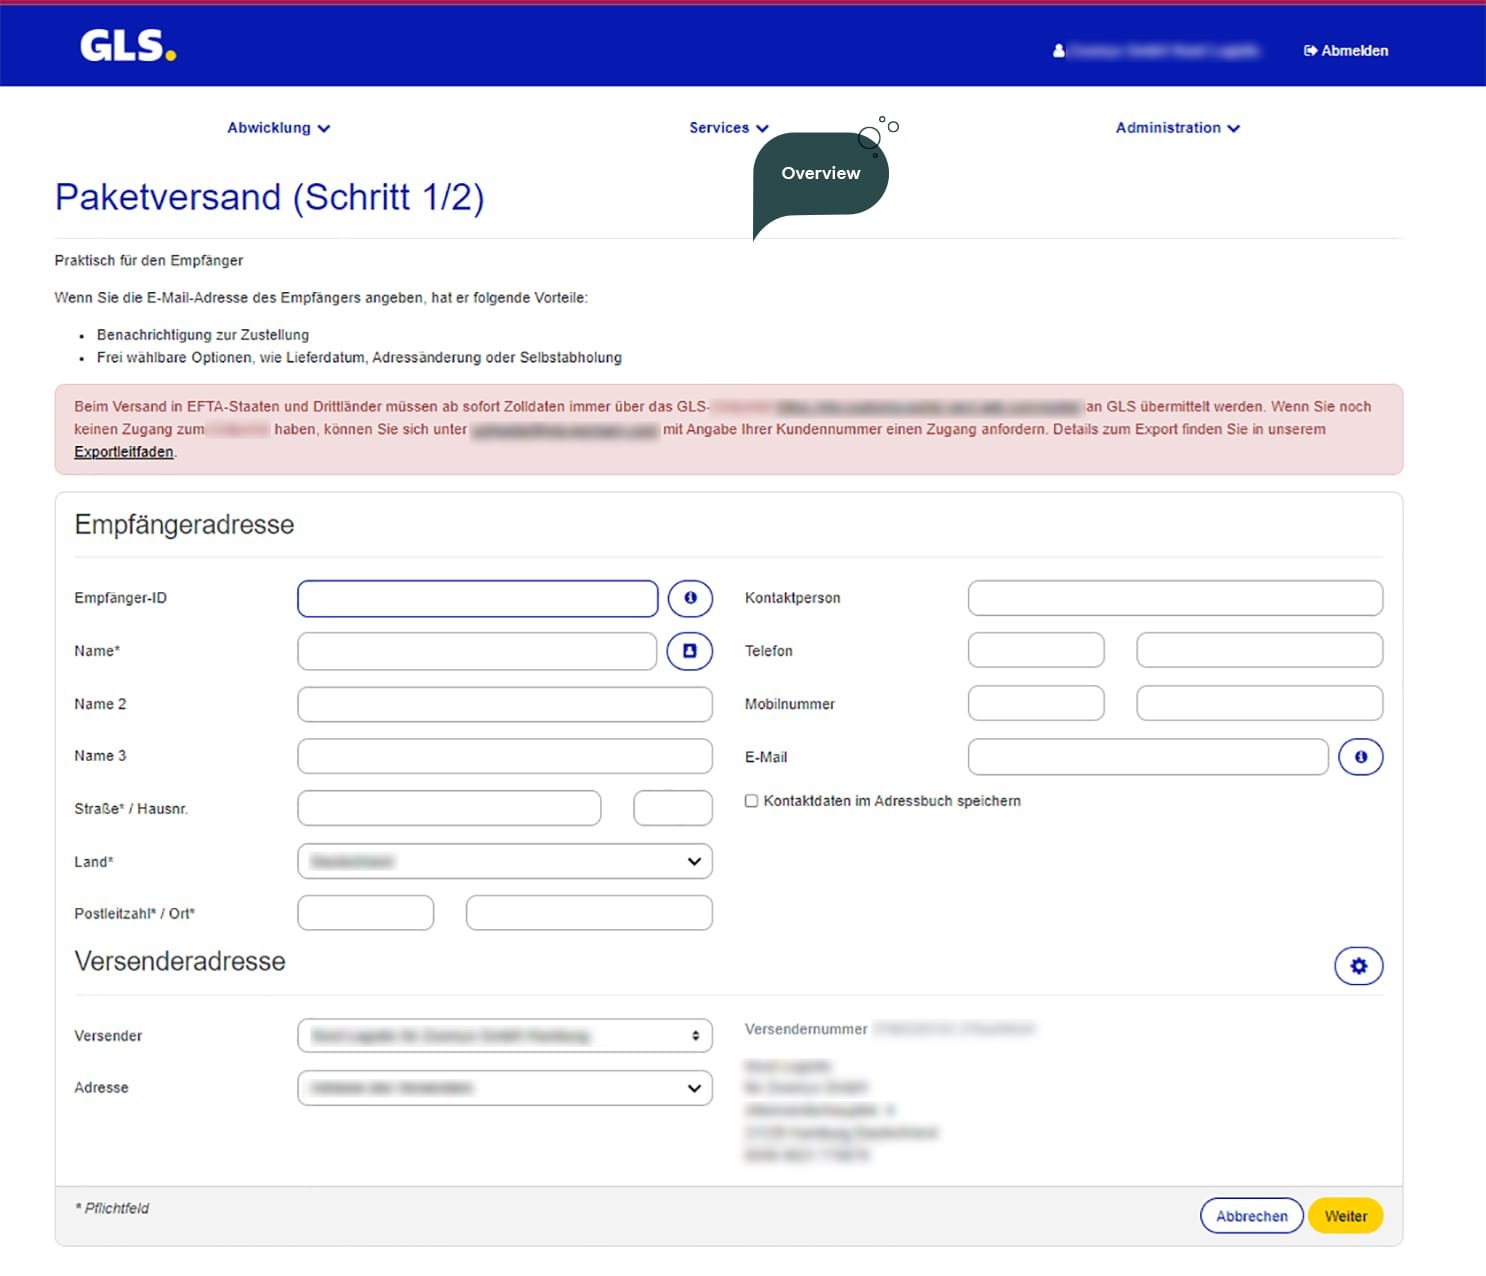Open the Abwicklung menu
Image resolution: width=1486 pixels, height=1276 pixels.
pos(278,128)
